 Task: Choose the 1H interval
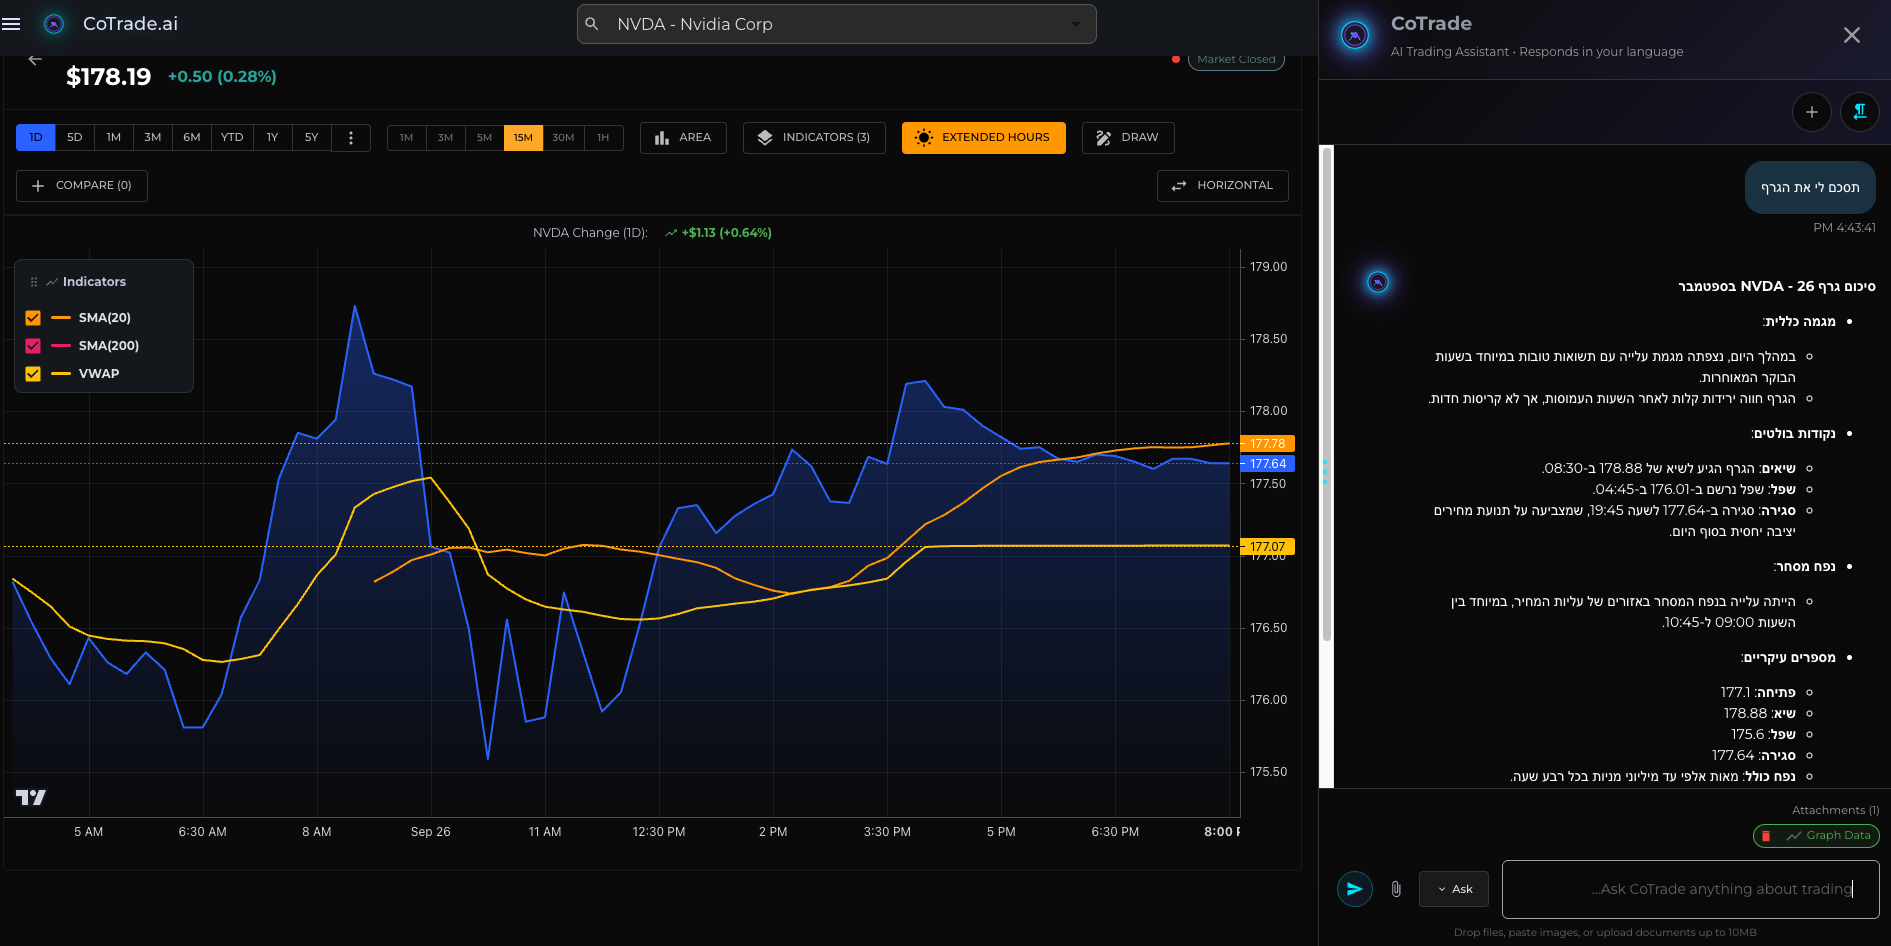[x=603, y=138]
